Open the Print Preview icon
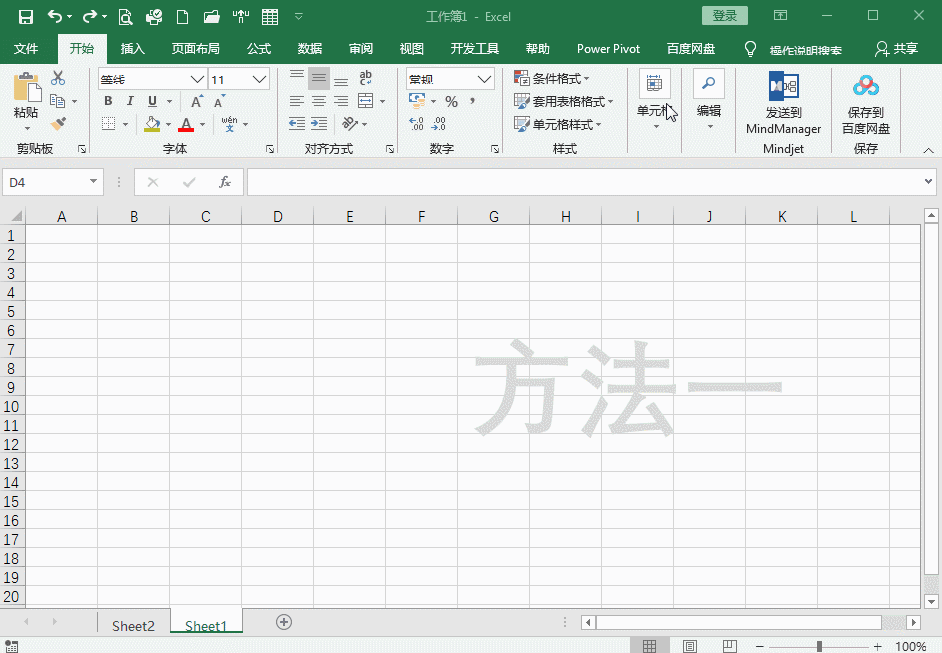Viewport: 942px width, 653px height. 125,16
